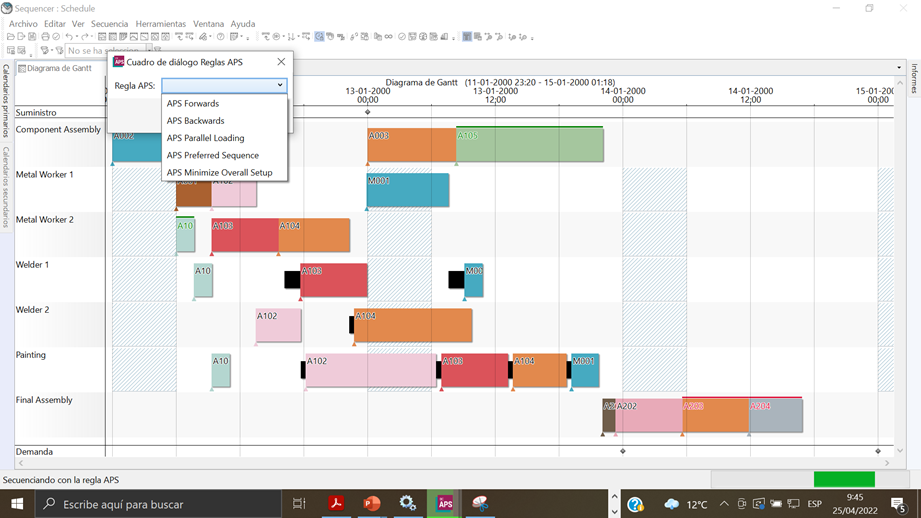921x518 pixels.
Task: Close the Reglas APS dialog
Action: 281,62
